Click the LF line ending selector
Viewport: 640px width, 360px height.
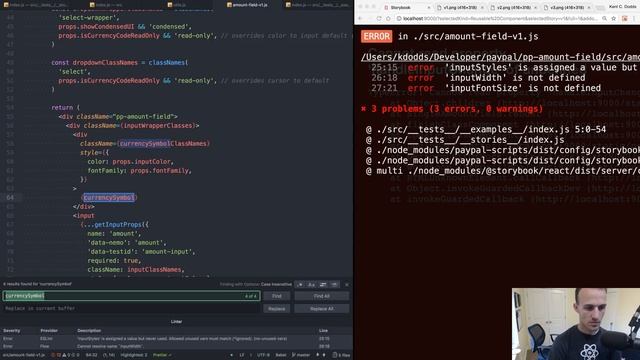pos(242,355)
